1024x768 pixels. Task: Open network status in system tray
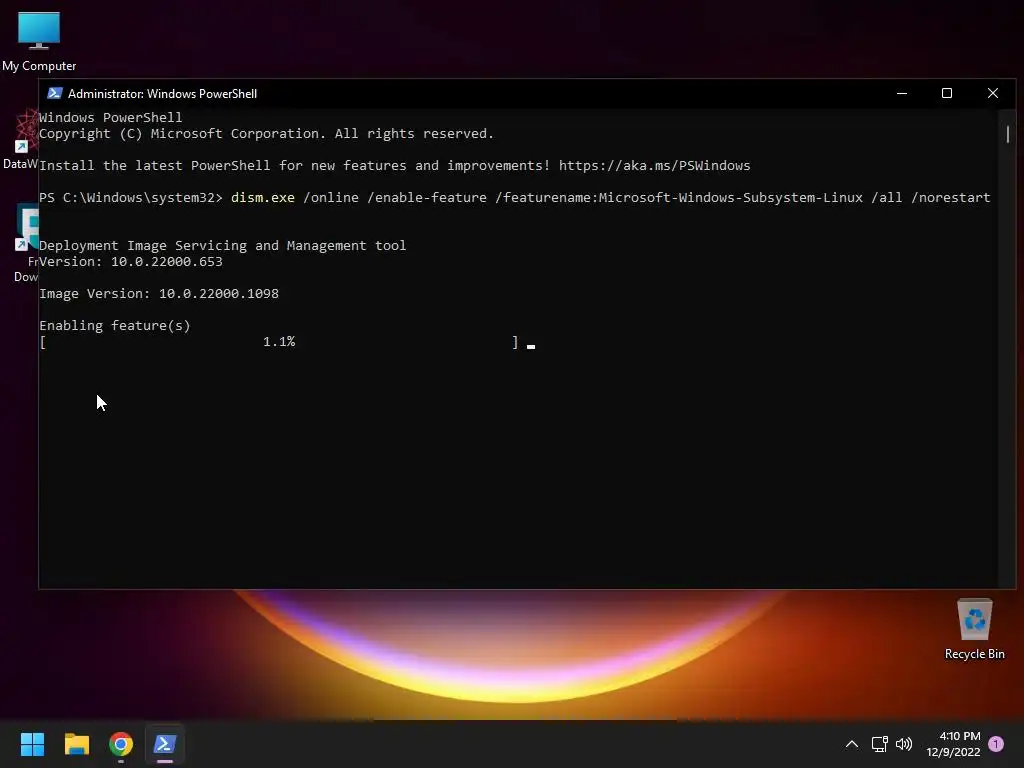(879, 744)
